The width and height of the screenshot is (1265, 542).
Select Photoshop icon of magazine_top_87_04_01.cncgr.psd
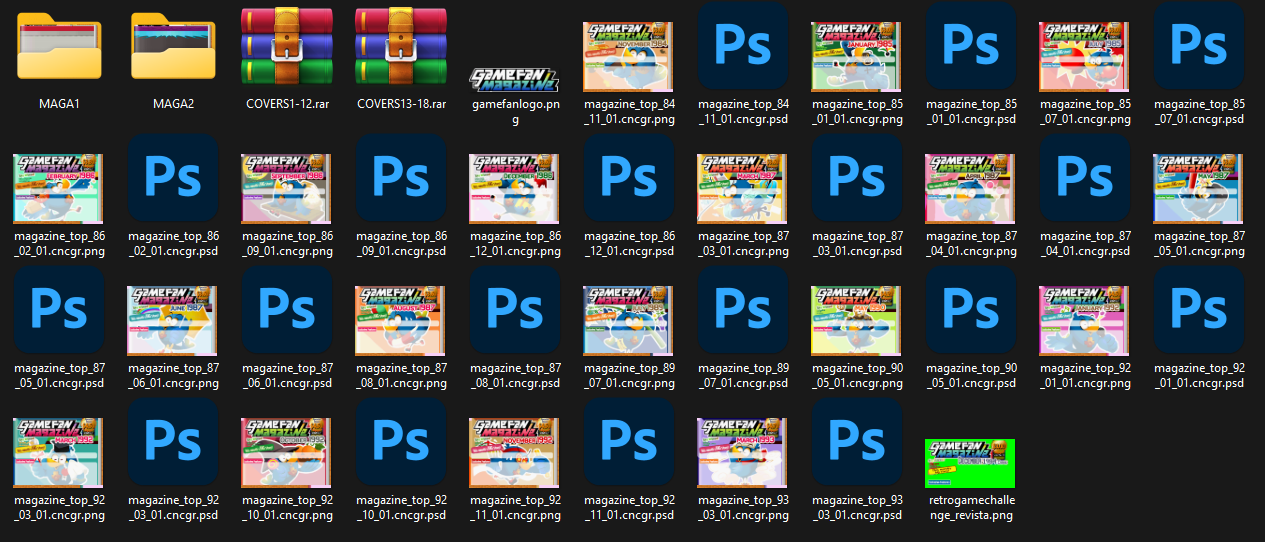(1085, 178)
